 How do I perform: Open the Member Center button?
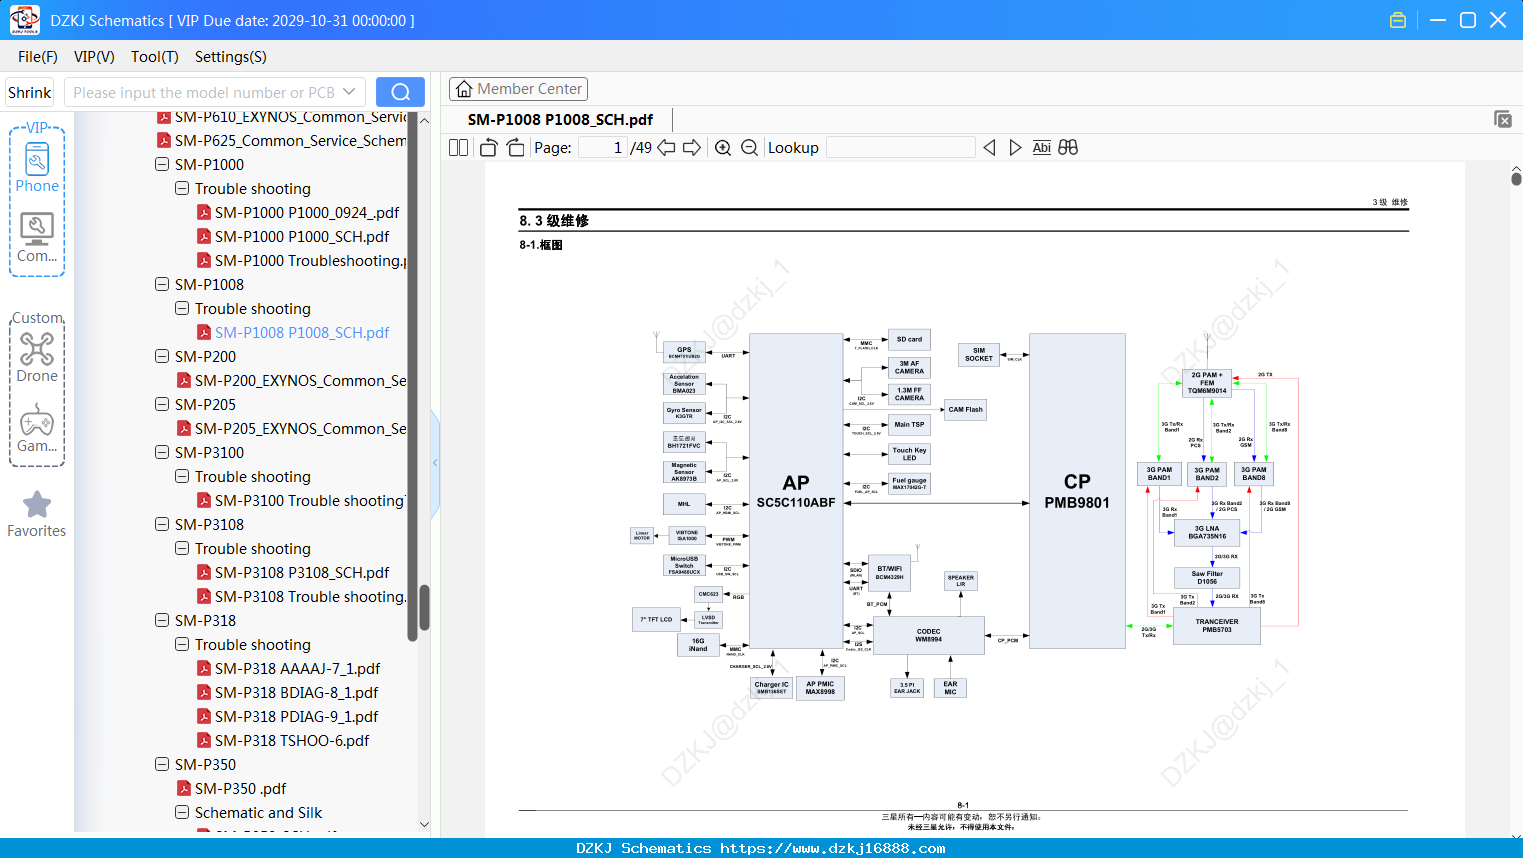[518, 89]
